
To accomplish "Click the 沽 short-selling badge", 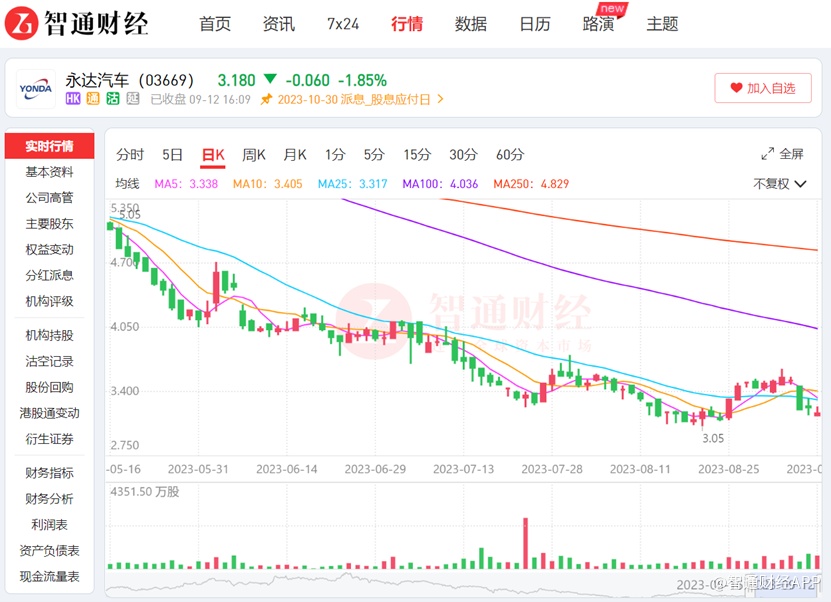I will tap(112, 99).
